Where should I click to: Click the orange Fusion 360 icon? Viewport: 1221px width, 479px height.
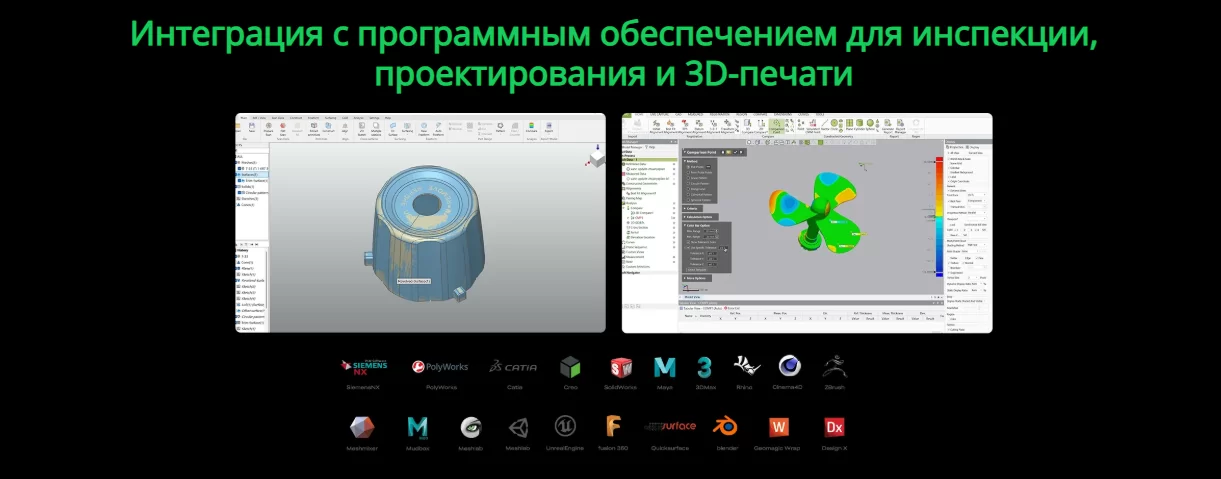[613, 428]
